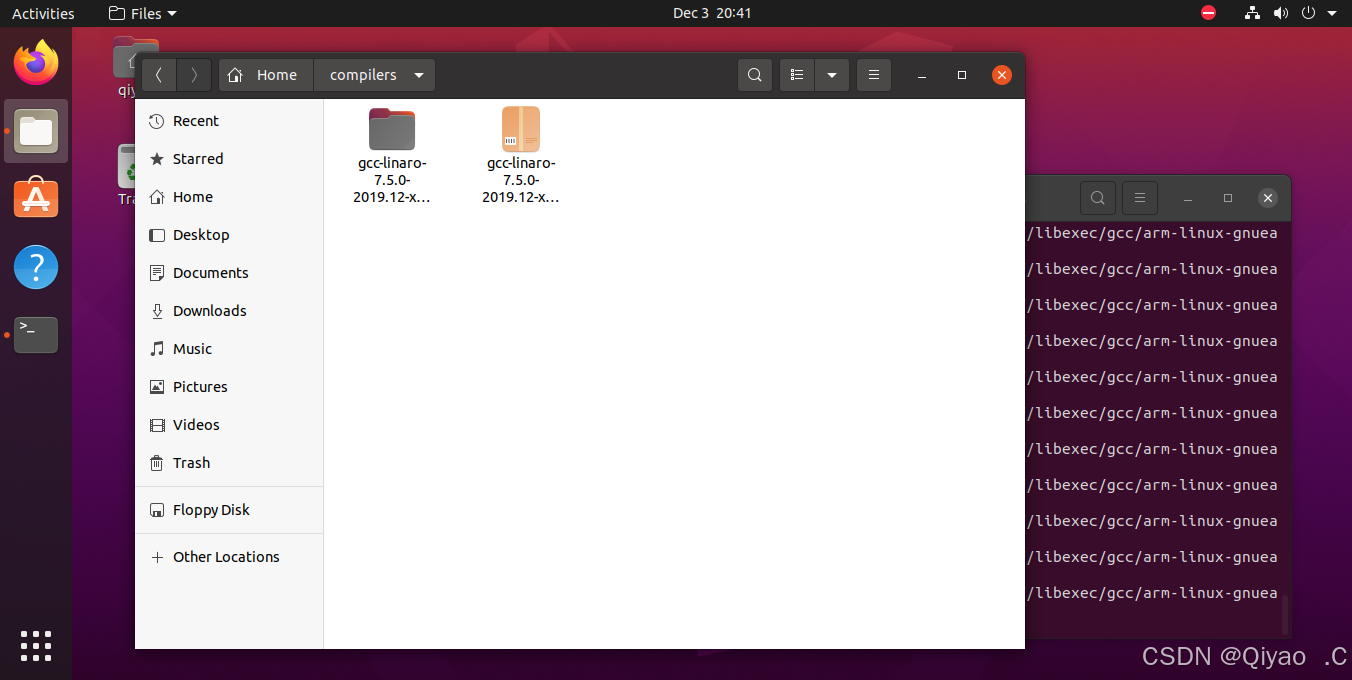Open the Files menu in the top bar
The width and height of the screenshot is (1352, 680).
coord(140,13)
